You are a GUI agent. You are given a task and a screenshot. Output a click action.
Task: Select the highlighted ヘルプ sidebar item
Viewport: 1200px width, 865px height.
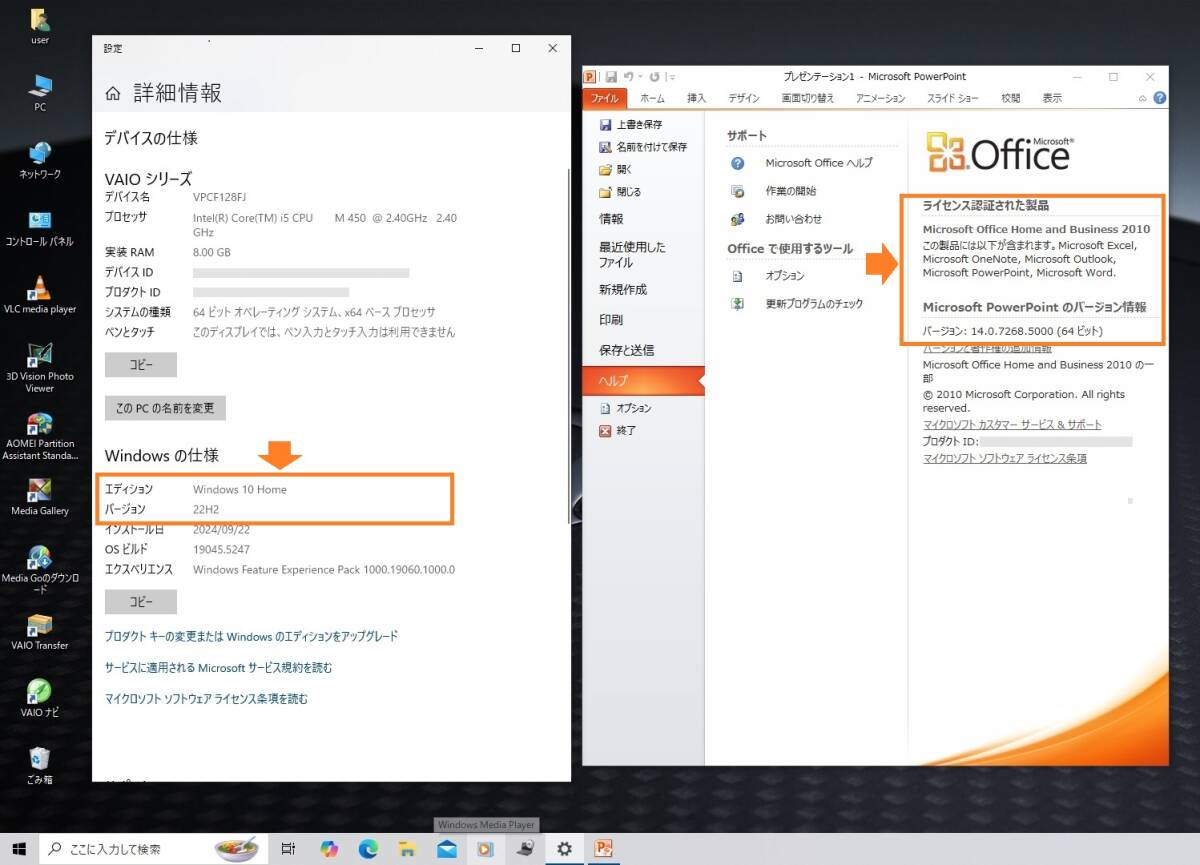pyautogui.click(x=643, y=380)
